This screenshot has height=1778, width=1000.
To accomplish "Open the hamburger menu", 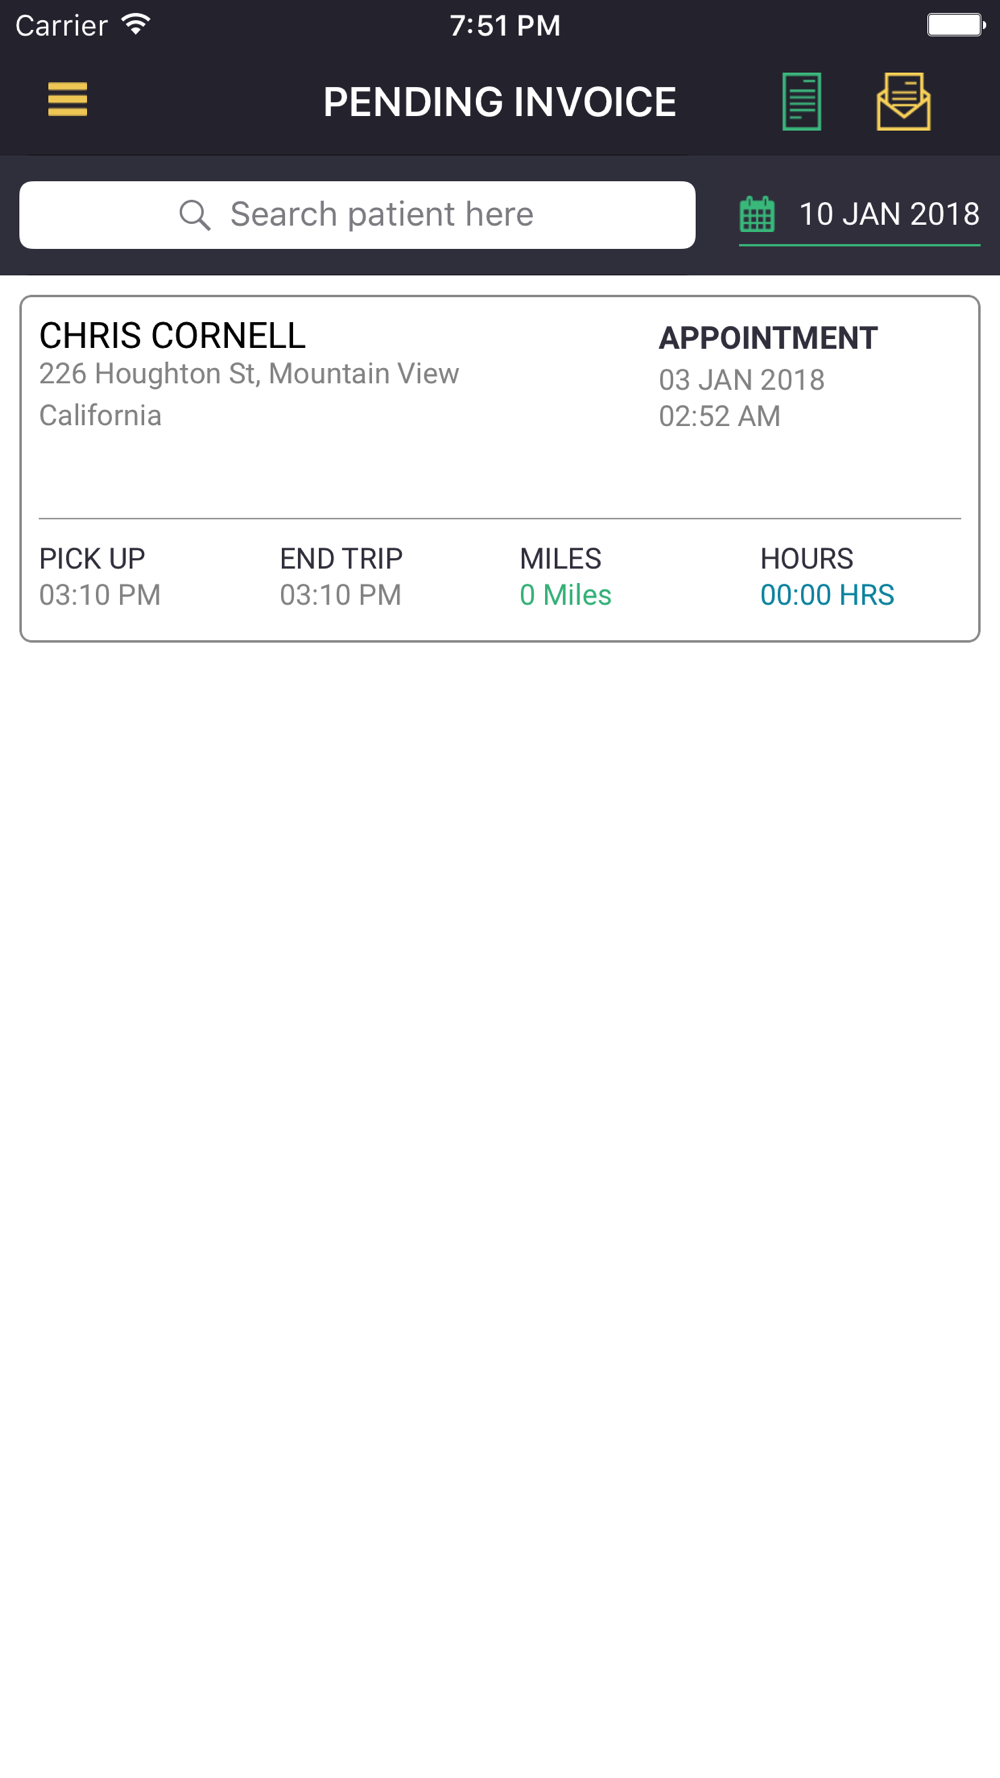I will click(x=67, y=100).
